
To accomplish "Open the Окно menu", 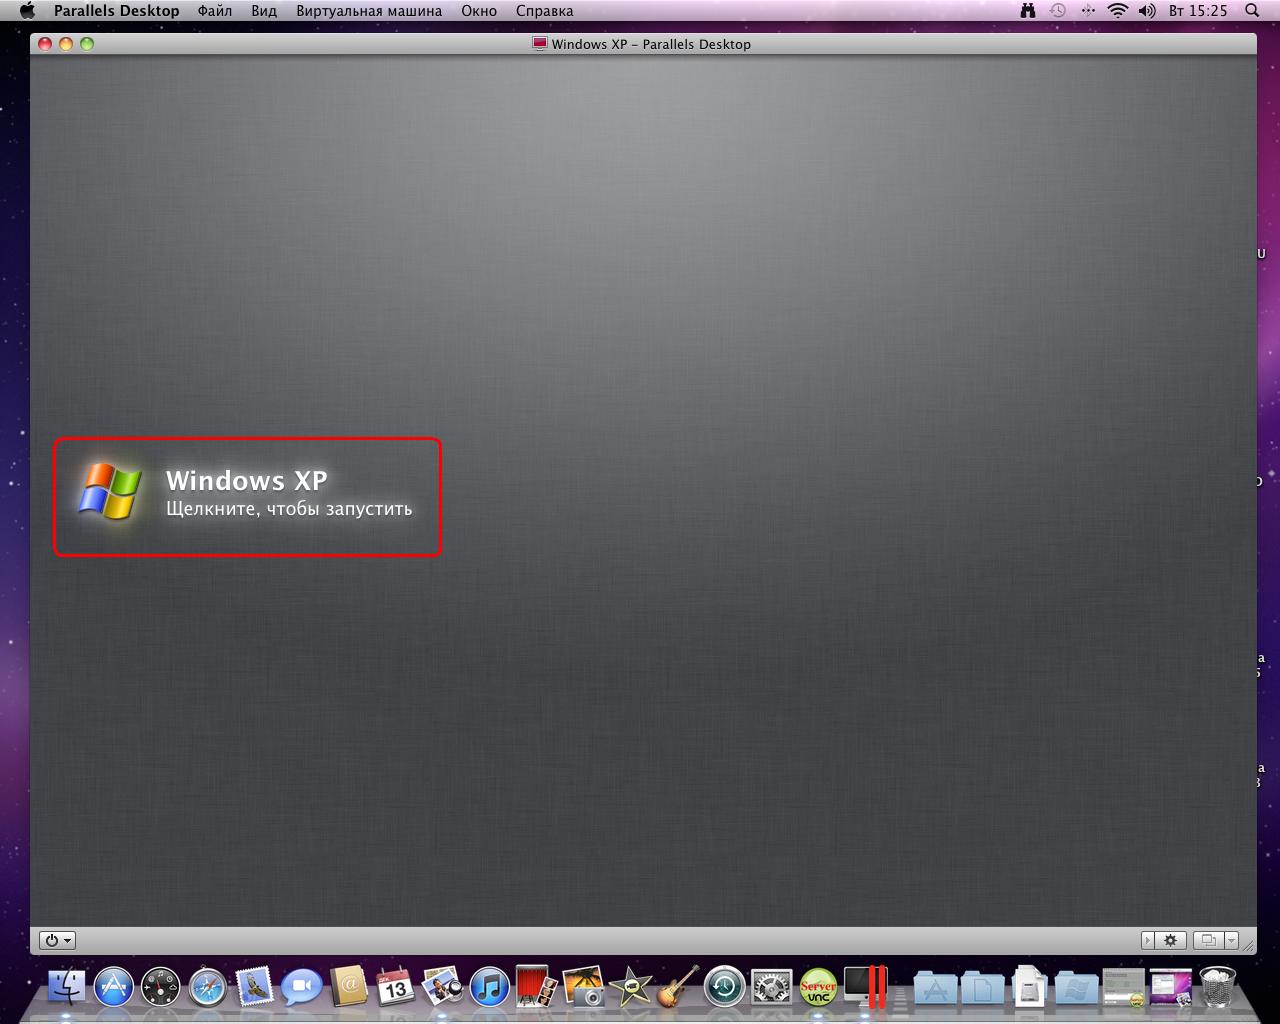I will (479, 11).
